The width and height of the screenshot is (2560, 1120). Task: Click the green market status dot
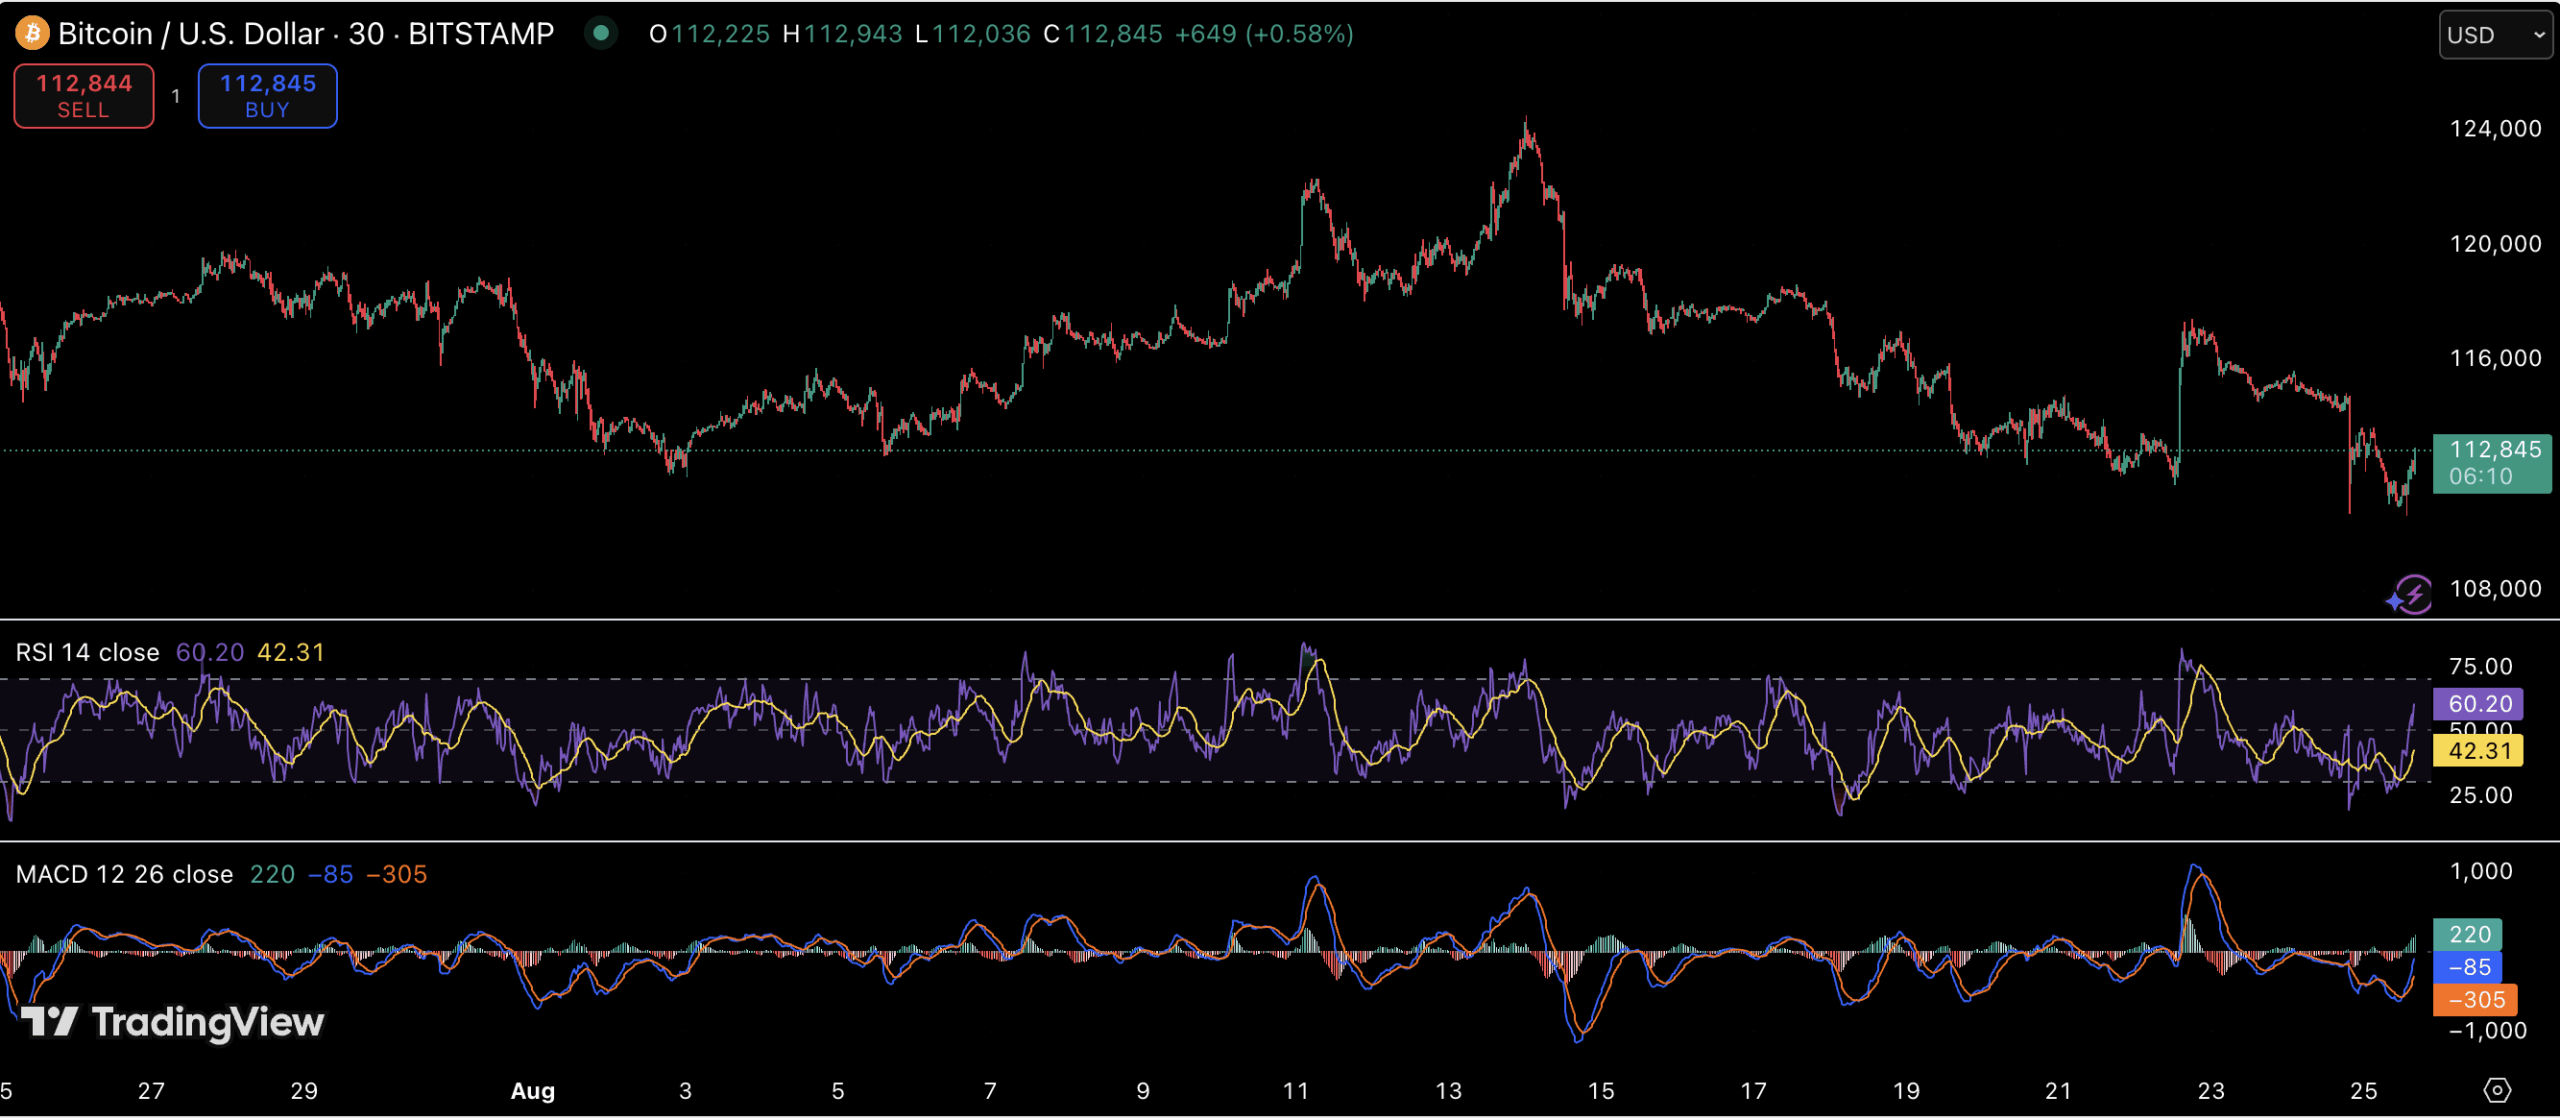tap(601, 33)
